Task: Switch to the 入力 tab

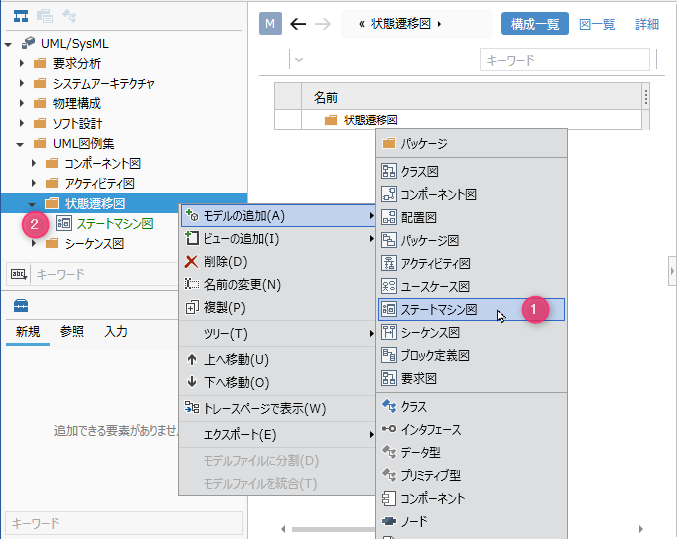Action: click(x=116, y=332)
